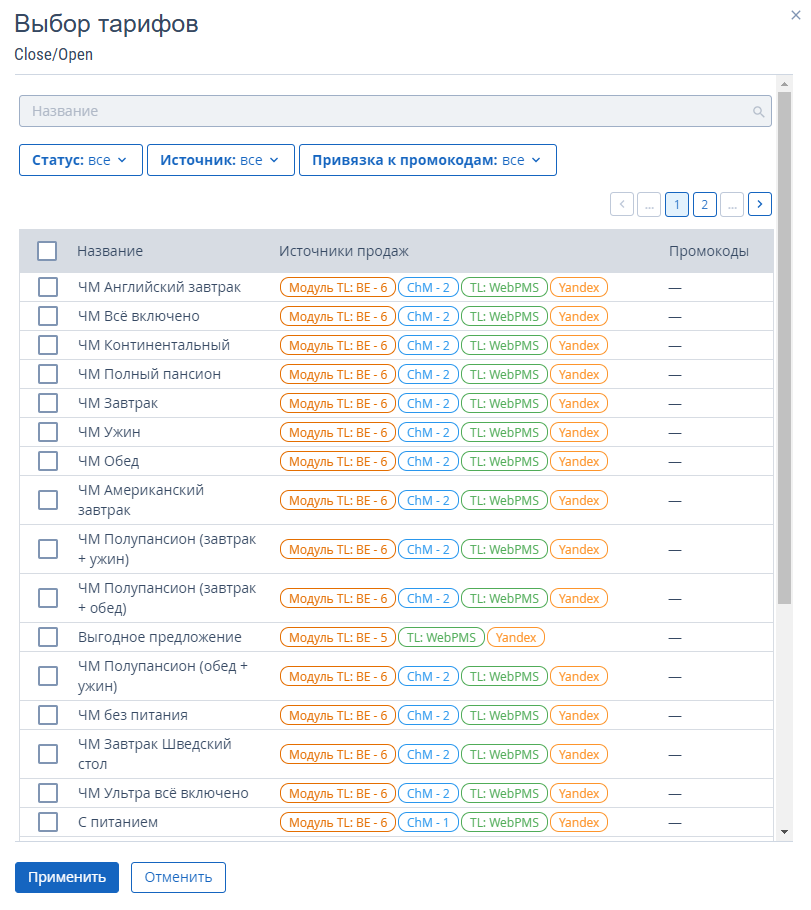This screenshot has height=910, width=811.
Task: Select page 1 in pagination
Action: coord(677,204)
